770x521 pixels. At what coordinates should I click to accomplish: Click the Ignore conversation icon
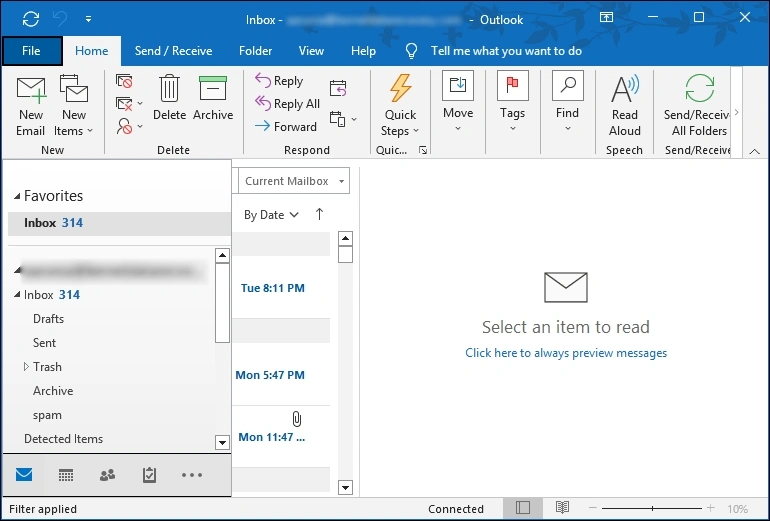coord(124,81)
